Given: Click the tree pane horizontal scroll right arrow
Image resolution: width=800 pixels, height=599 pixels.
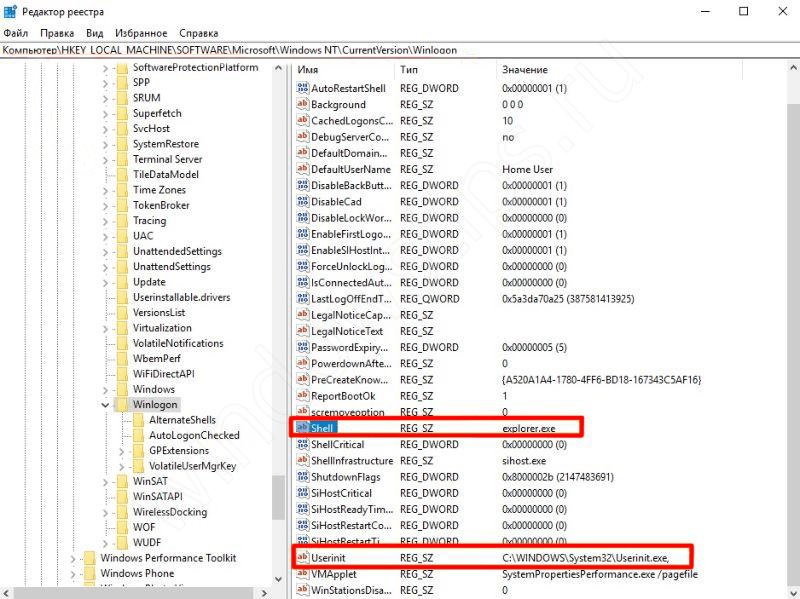Looking at the screenshot, I should 264,593.
